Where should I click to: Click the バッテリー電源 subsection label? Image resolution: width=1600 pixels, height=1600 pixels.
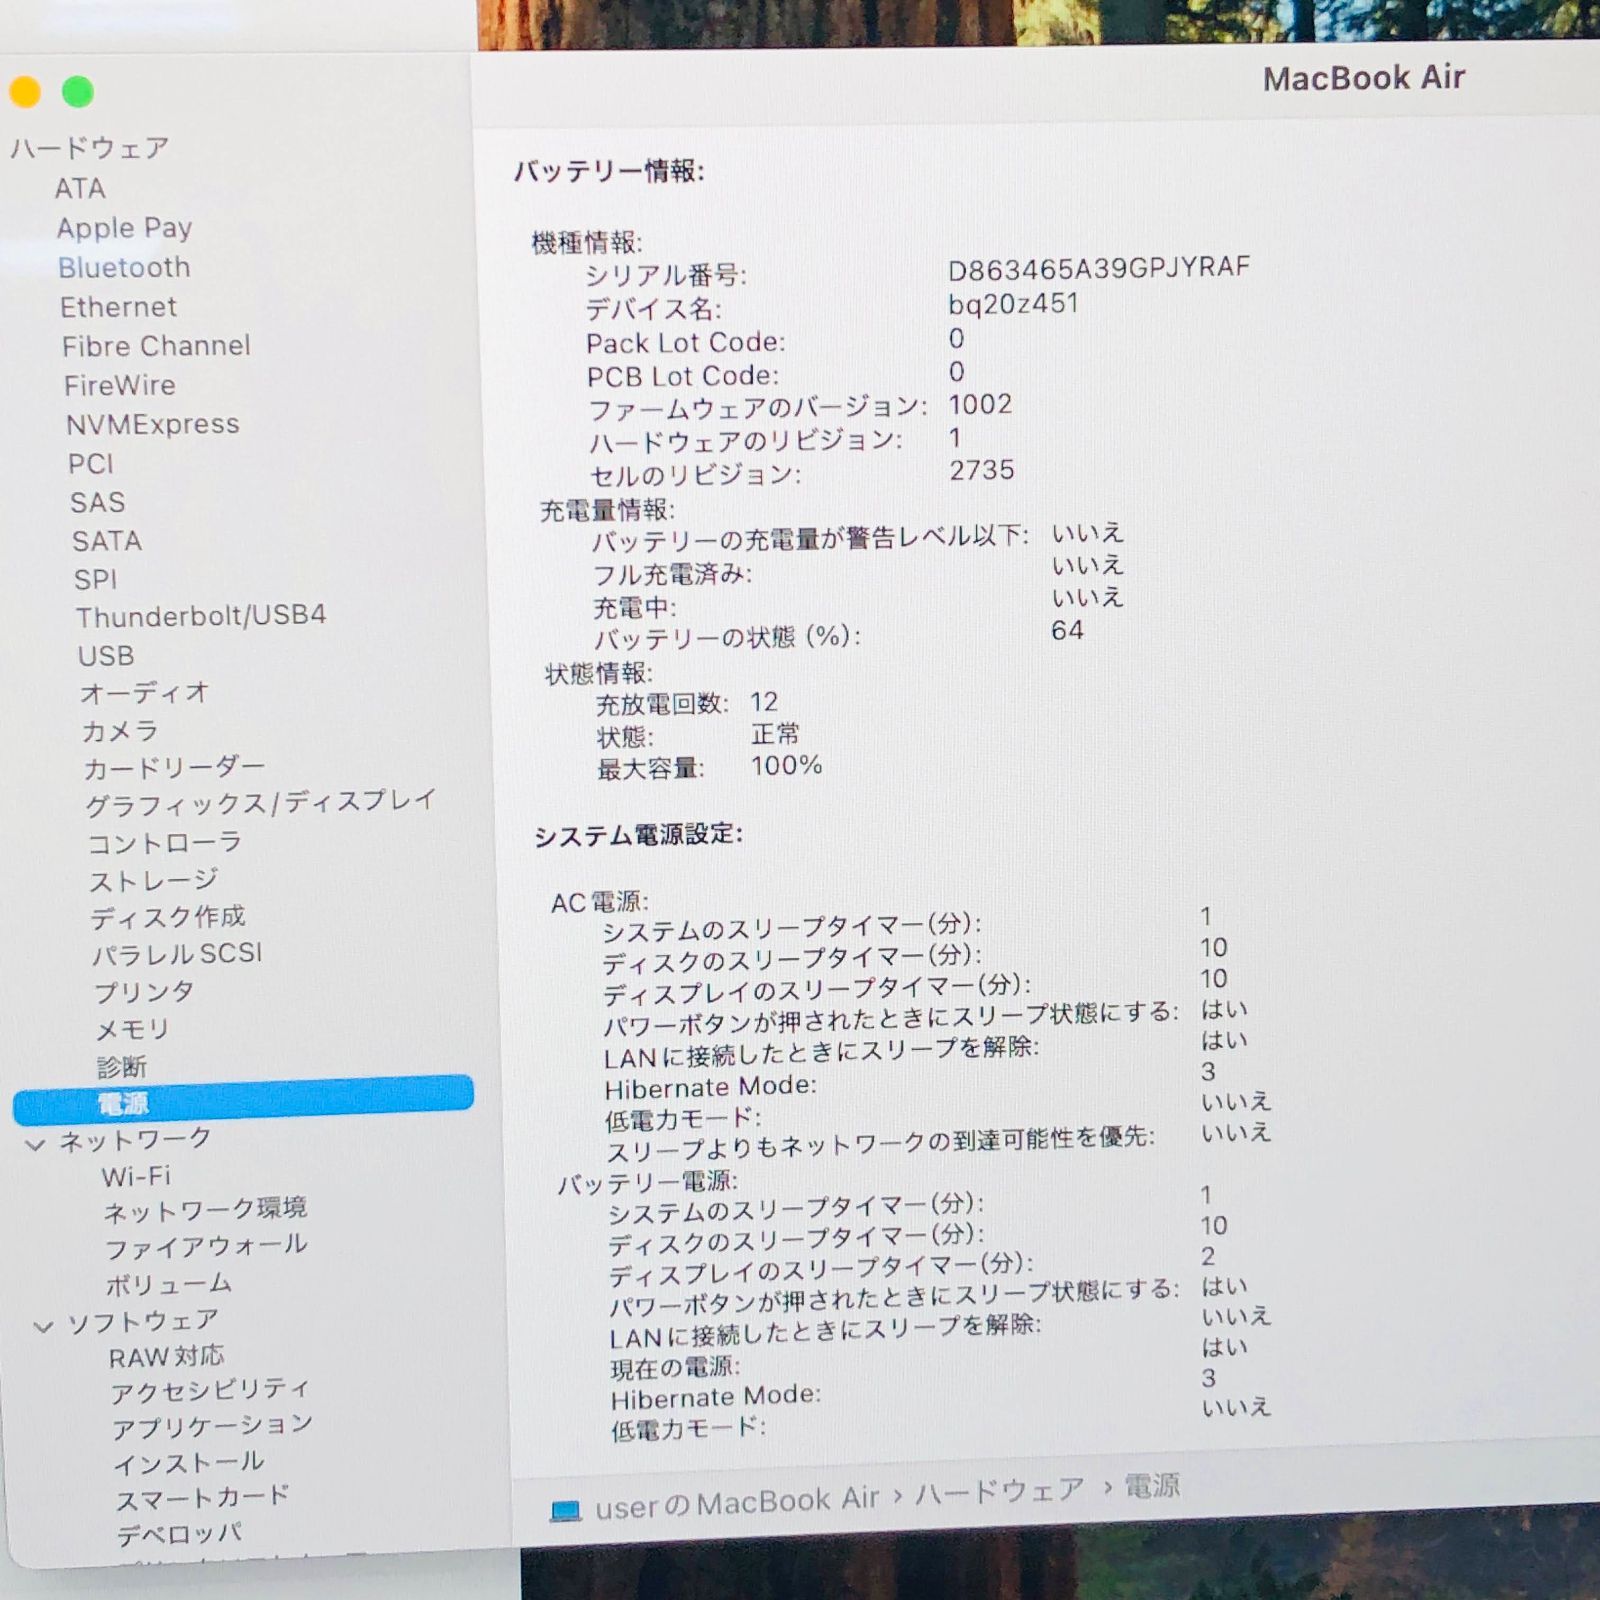pyautogui.click(x=647, y=1183)
